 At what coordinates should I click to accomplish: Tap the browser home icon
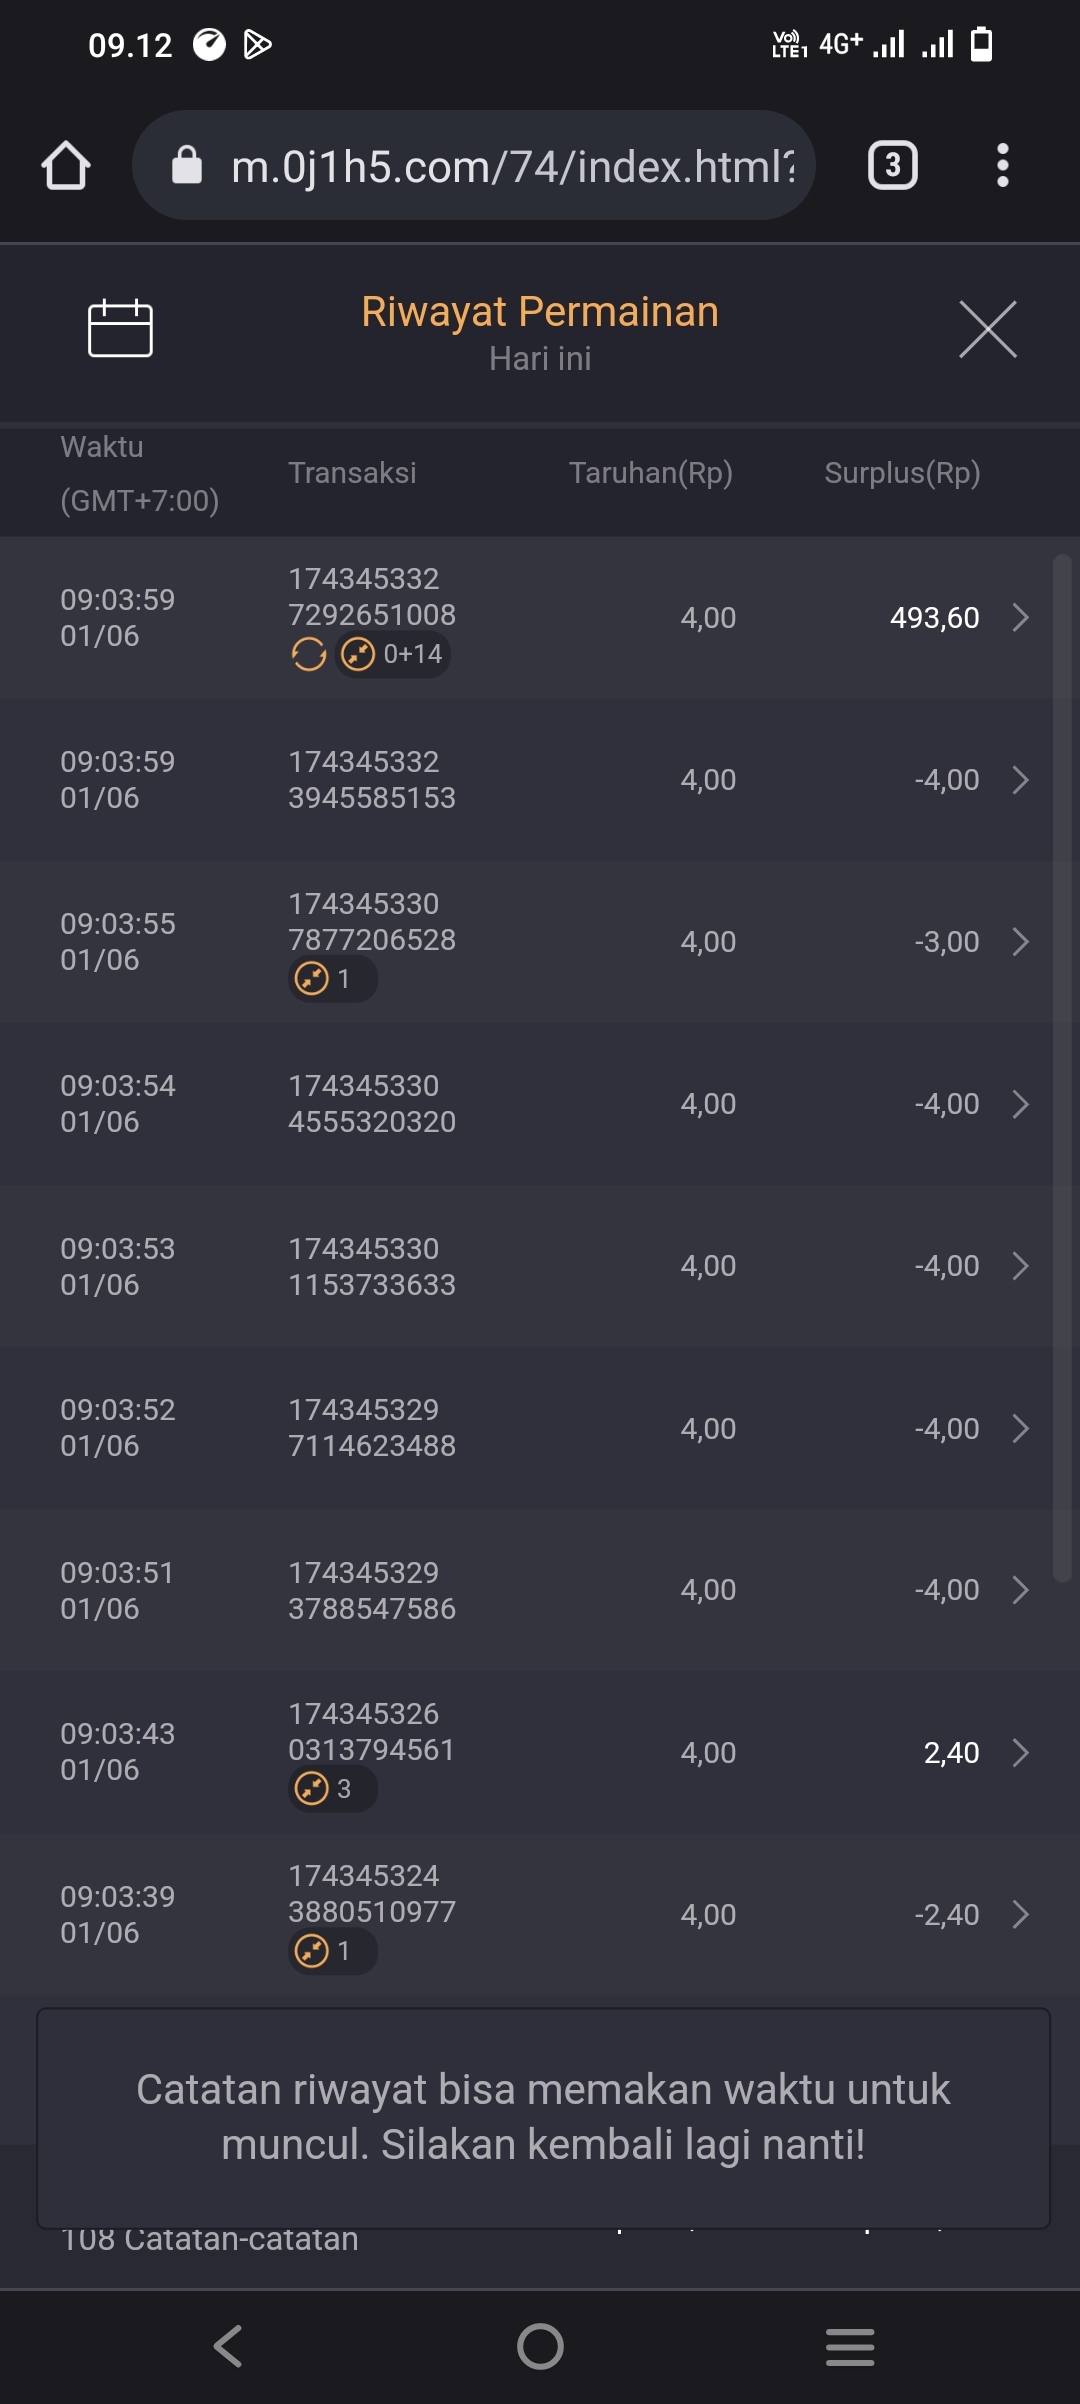click(x=66, y=165)
